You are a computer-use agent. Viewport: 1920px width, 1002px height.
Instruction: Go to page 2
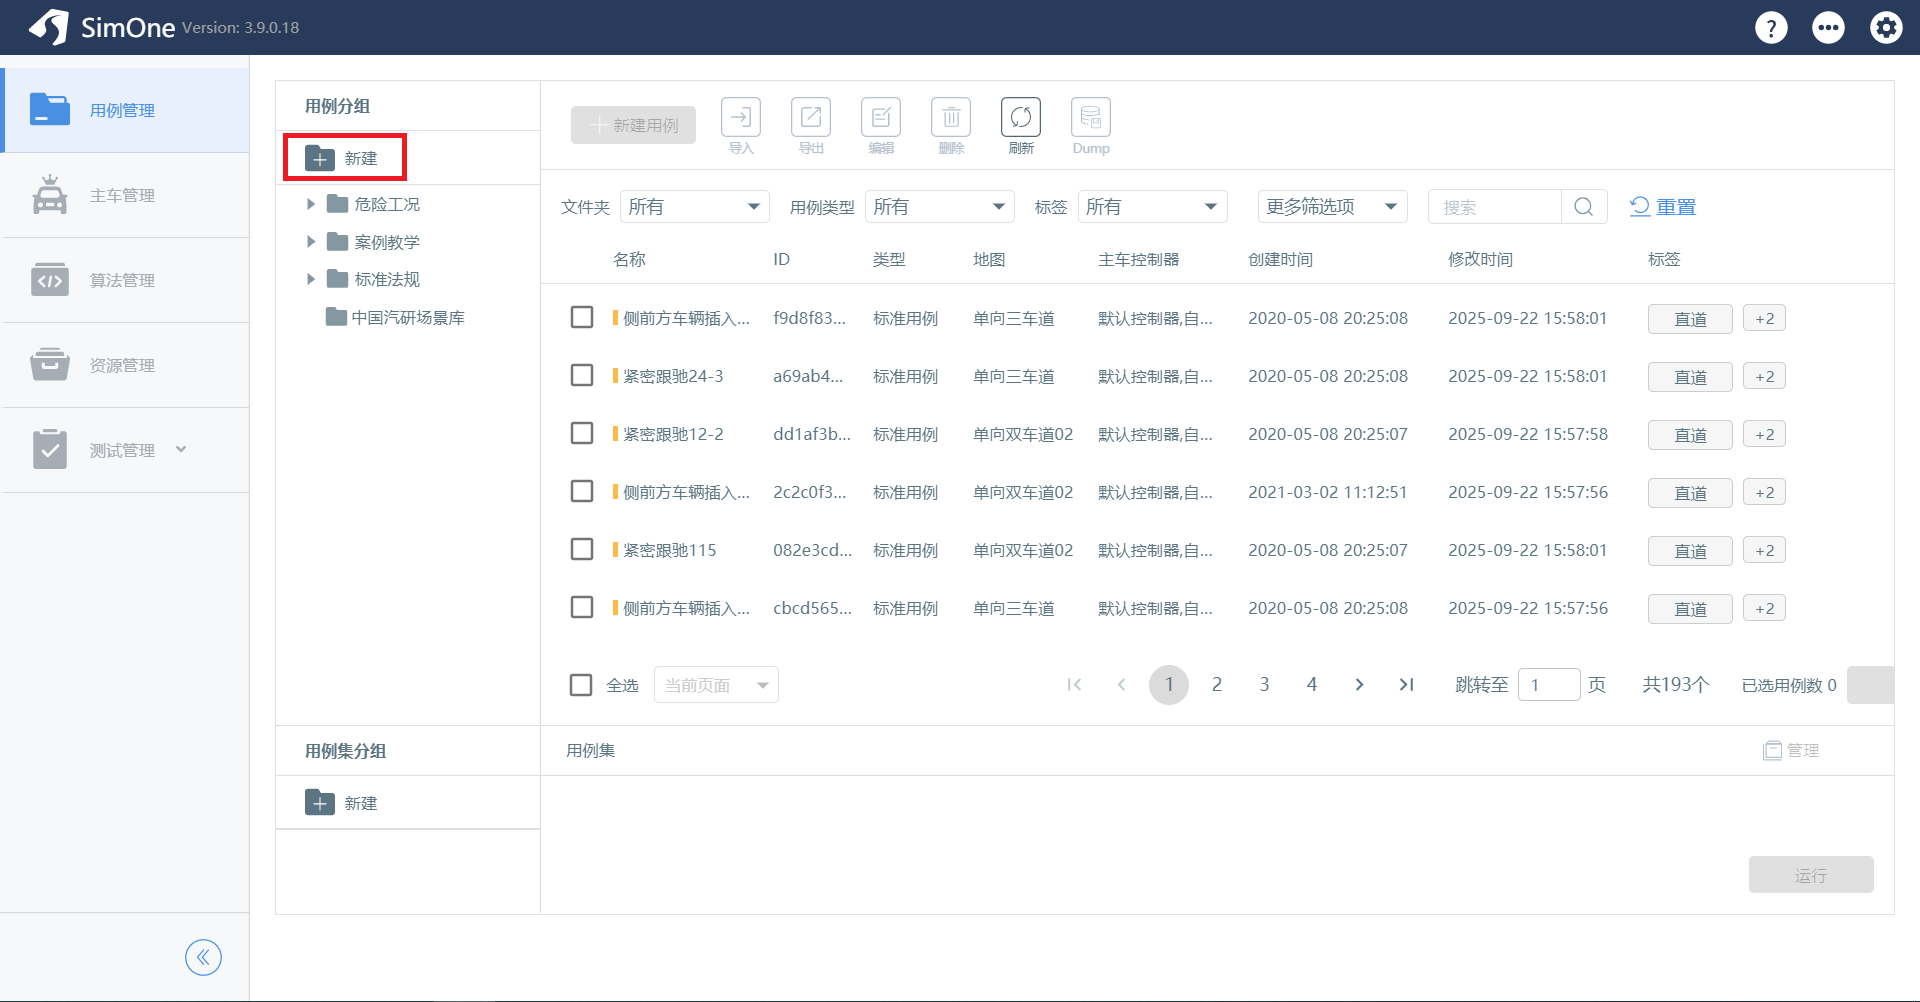coord(1217,685)
